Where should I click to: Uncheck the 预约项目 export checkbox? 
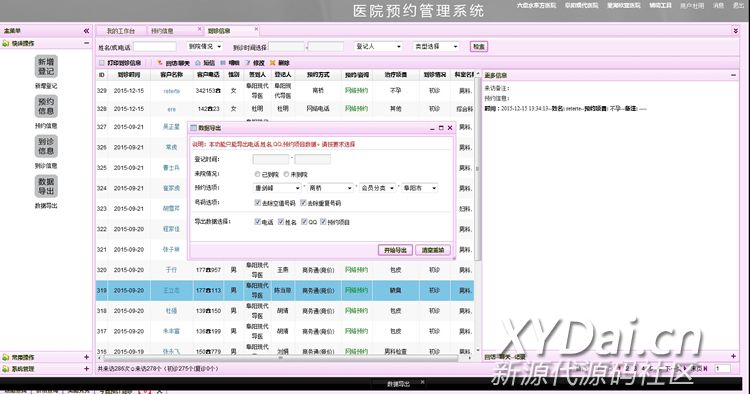323,222
